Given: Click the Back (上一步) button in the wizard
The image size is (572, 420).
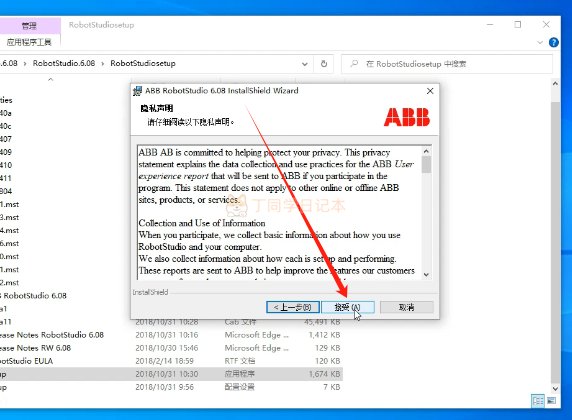Looking at the screenshot, I should (293, 307).
